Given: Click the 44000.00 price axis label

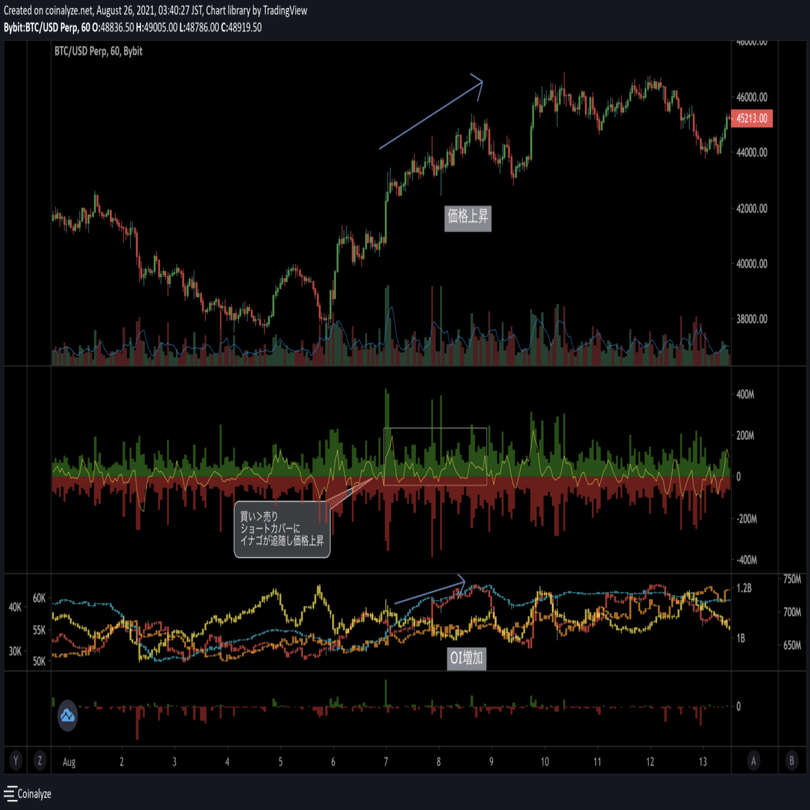Looking at the screenshot, I should pyautogui.click(x=752, y=152).
